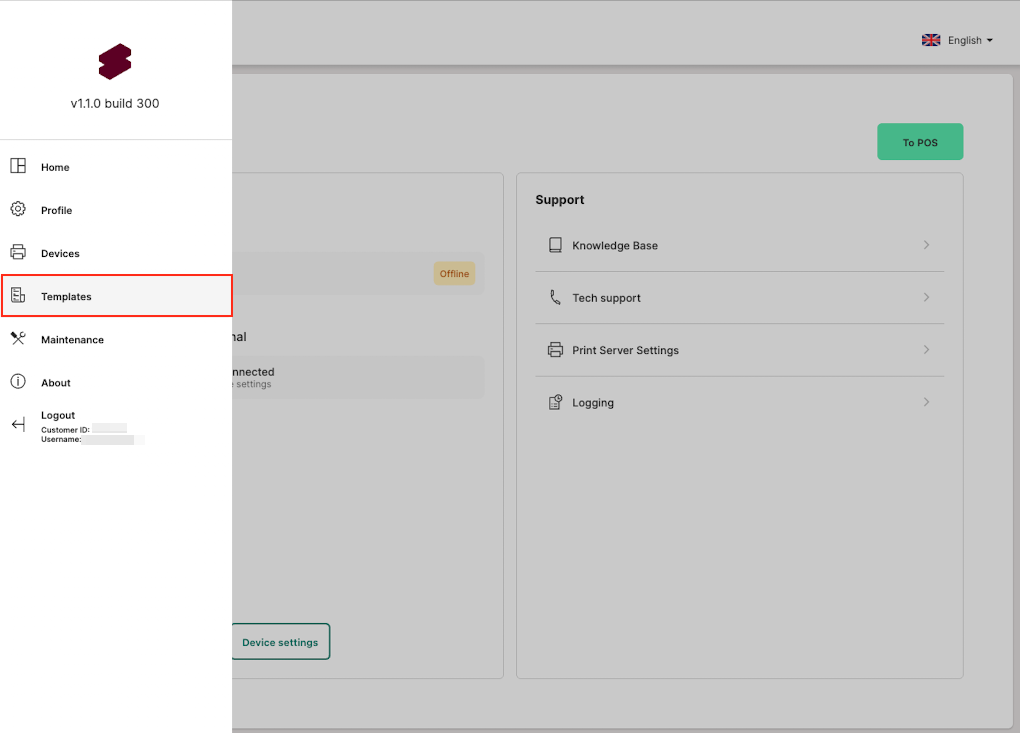Select Maintenance menu item
This screenshot has width=1020, height=733.
(x=72, y=339)
